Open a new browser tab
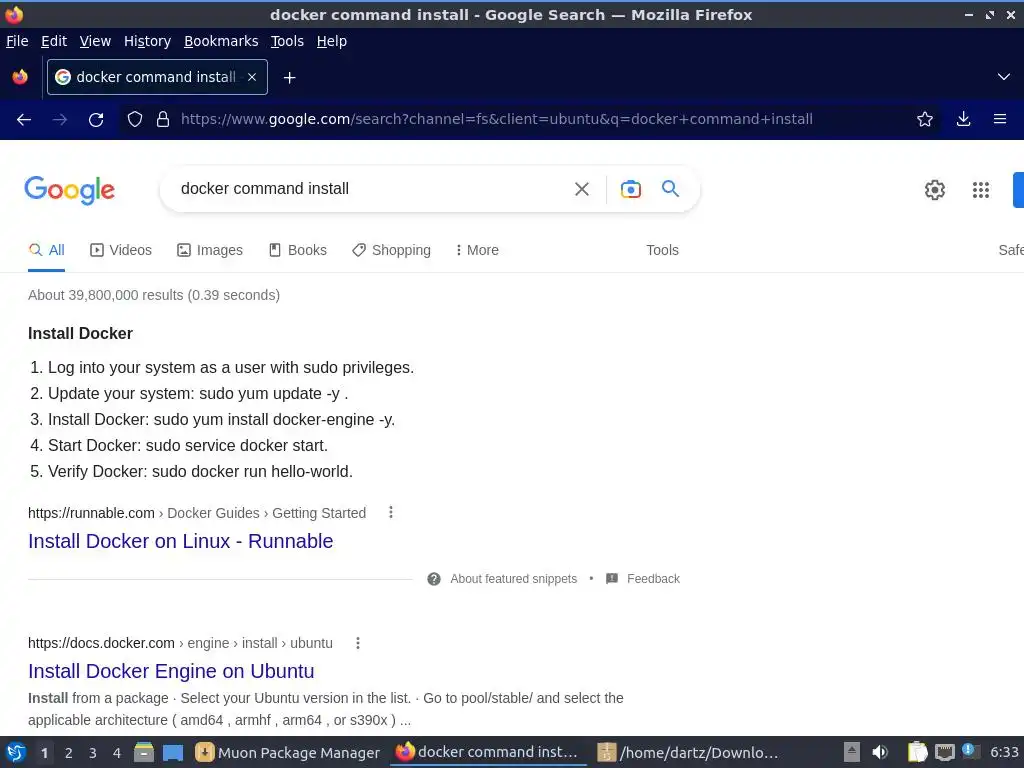 click(289, 78)
